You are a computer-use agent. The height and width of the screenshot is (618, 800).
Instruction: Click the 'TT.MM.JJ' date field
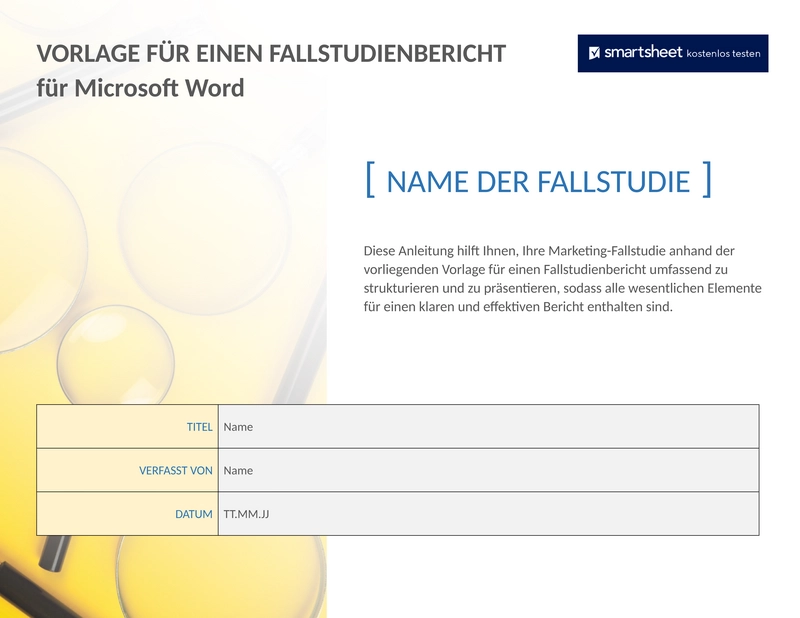click(488, 514)
